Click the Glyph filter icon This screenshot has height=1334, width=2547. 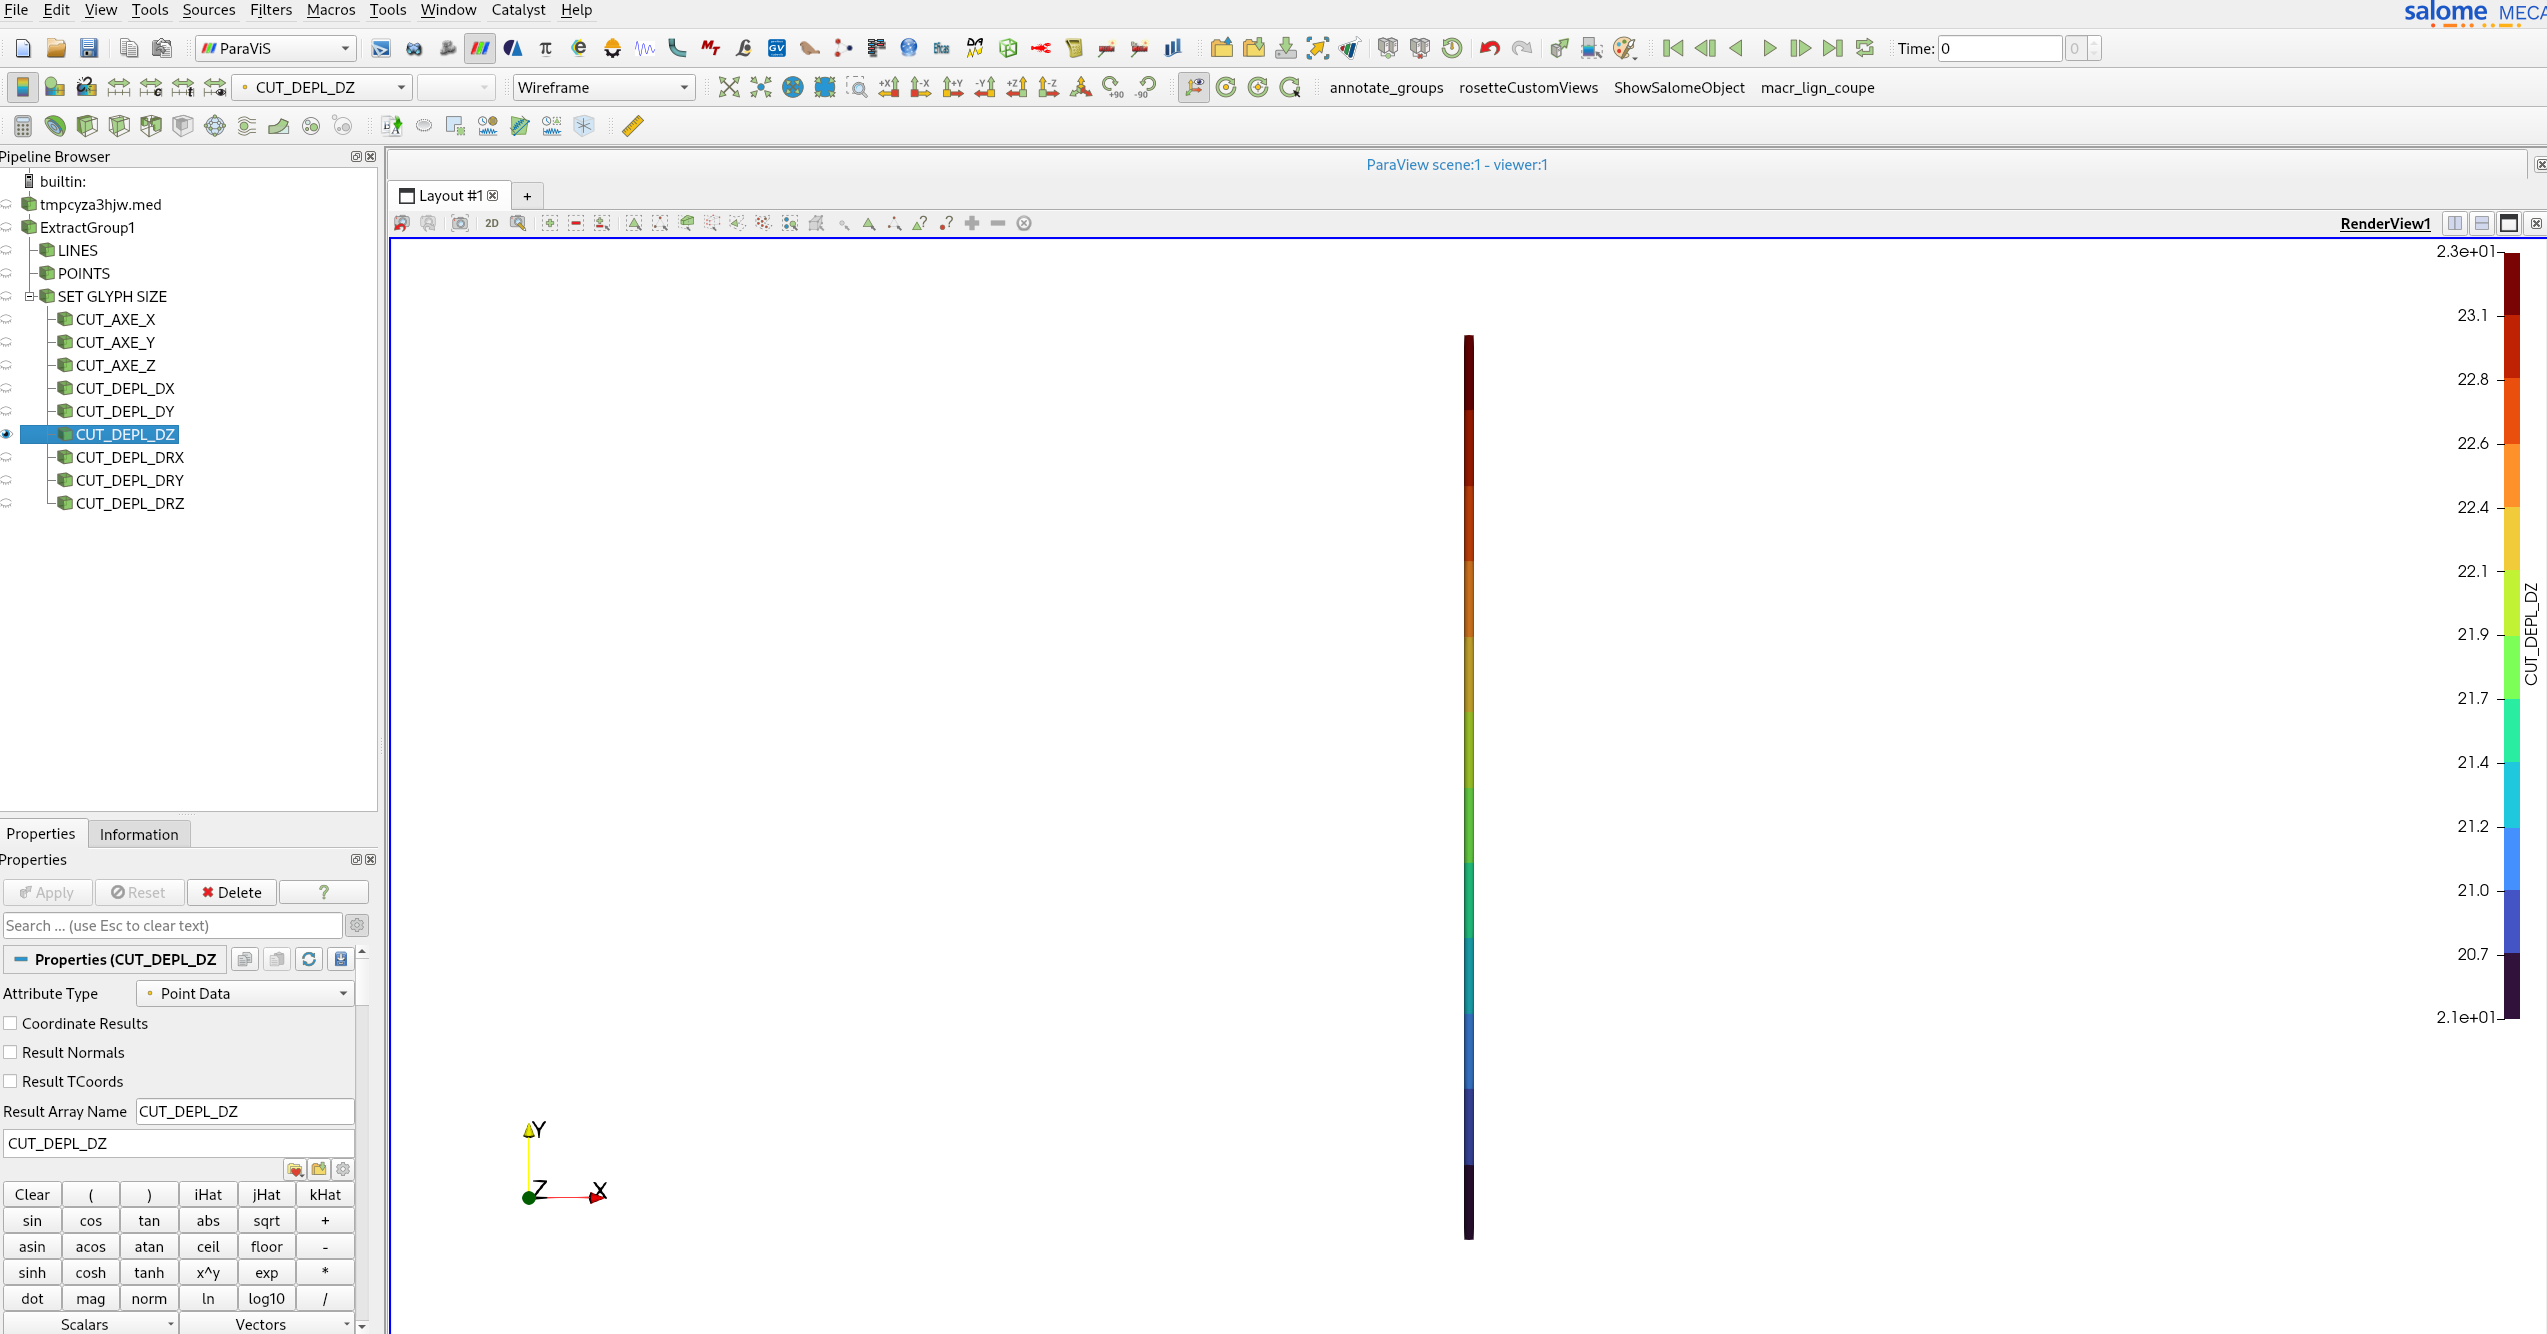pyautogui.click(x=215, y=125)
